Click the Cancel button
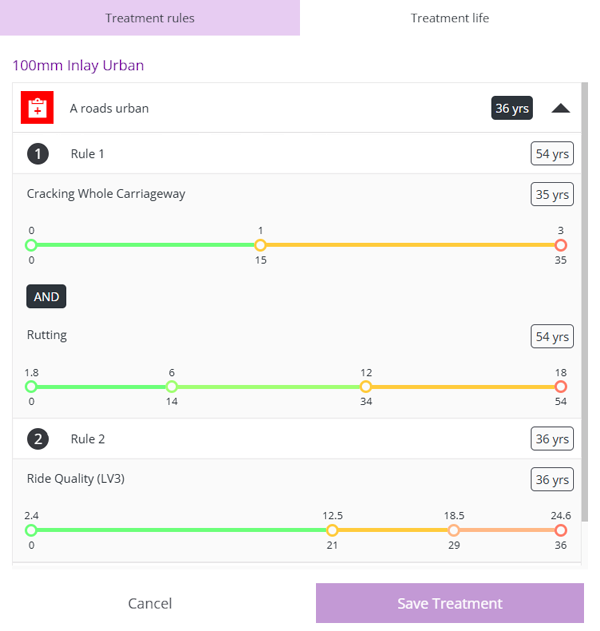600x631 pixels. [x=150, y=603]
